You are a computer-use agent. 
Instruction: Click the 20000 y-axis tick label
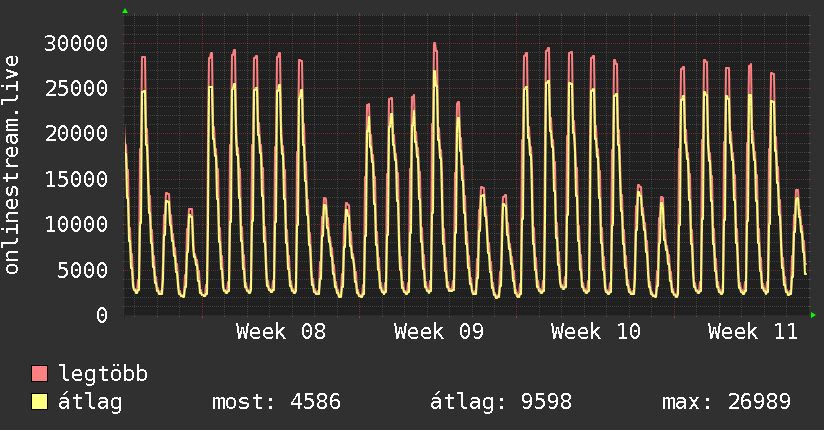(x=76, y=134)
